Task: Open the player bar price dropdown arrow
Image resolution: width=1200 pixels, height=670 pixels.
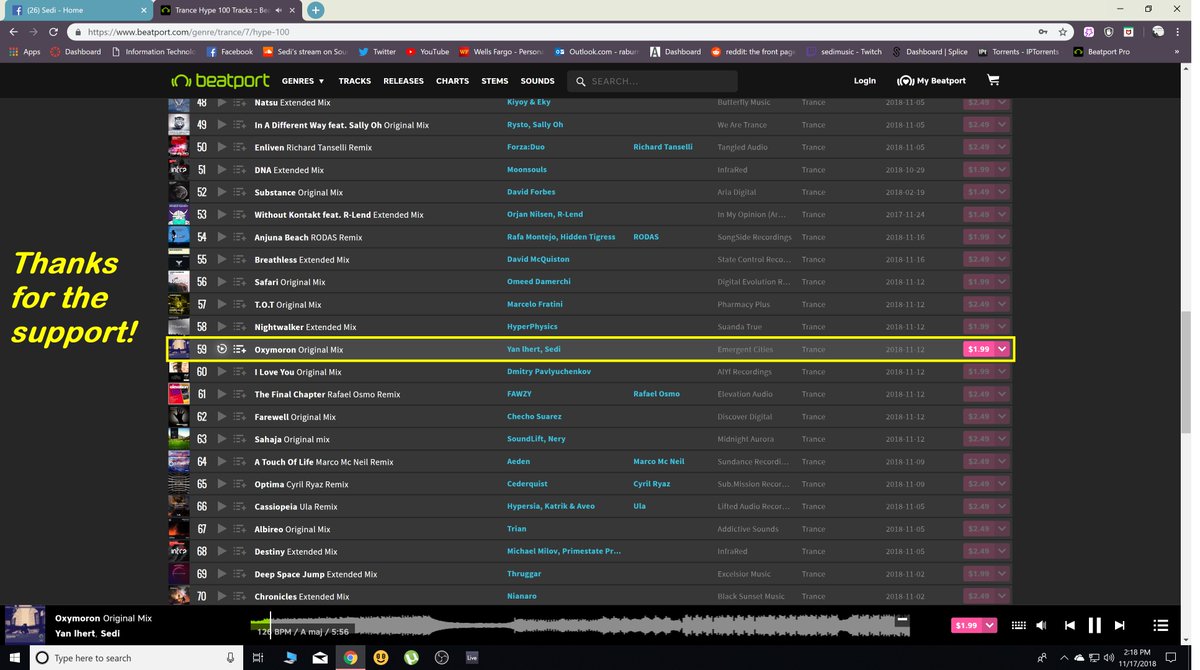Action: click(x=991, y=625)
